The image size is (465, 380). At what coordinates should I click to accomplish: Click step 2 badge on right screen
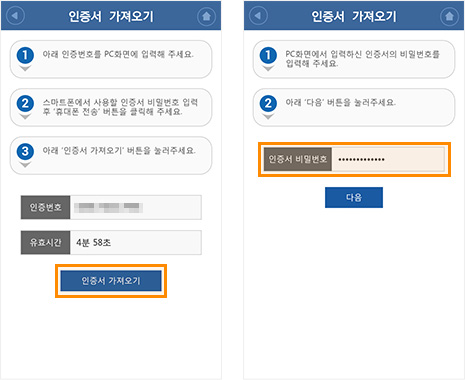coord(268,104)
